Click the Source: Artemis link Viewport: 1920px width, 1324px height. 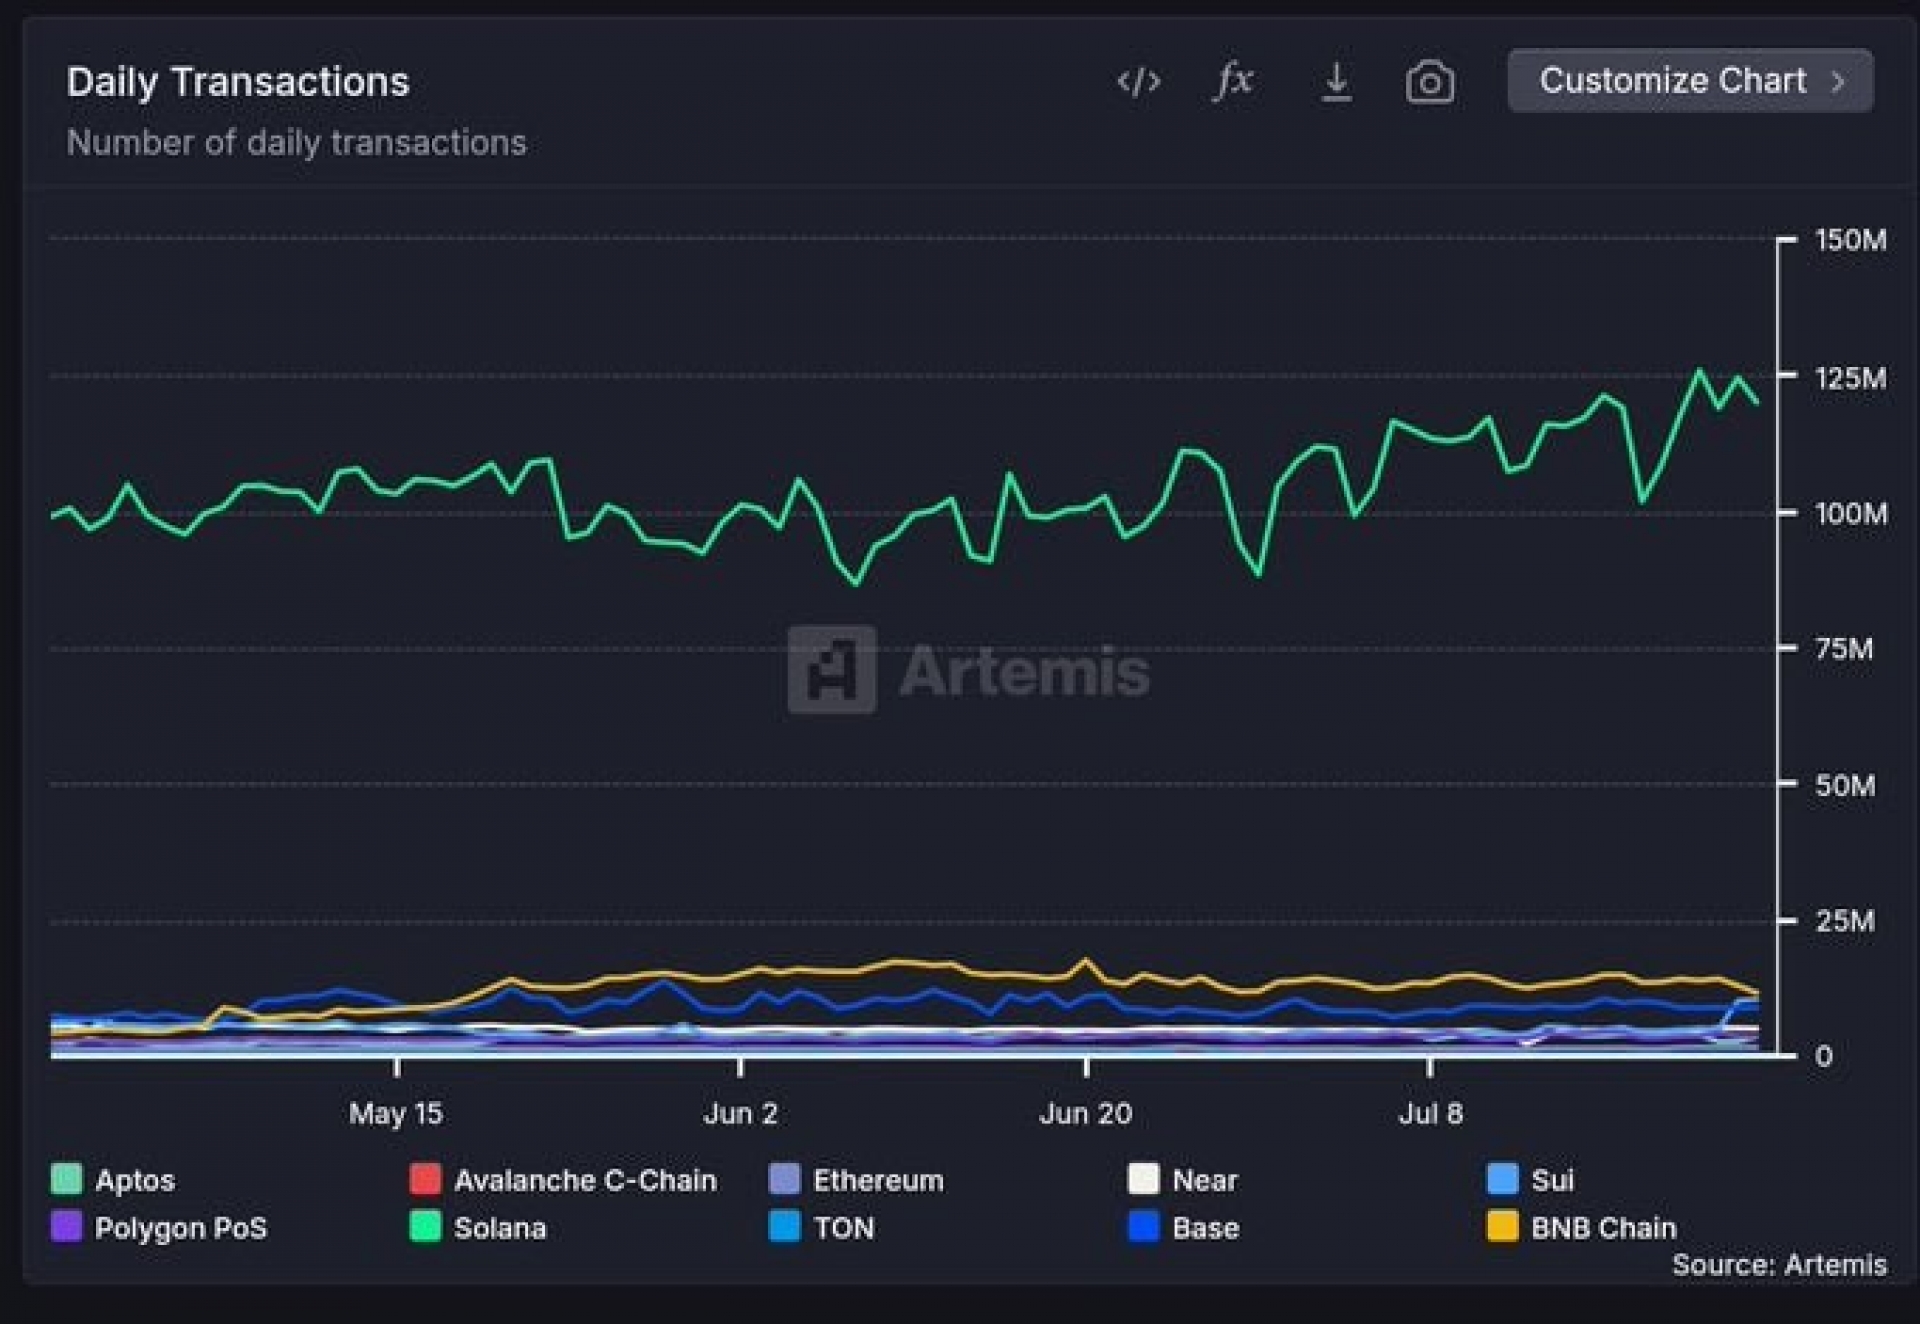(1779, 1265)
